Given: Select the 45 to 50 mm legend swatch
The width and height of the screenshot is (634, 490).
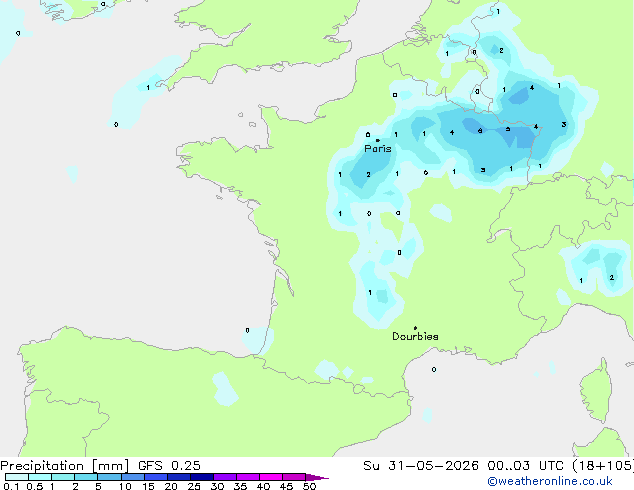Looking at the screenshot, I should pyautogui.click(x=294, y=477).
